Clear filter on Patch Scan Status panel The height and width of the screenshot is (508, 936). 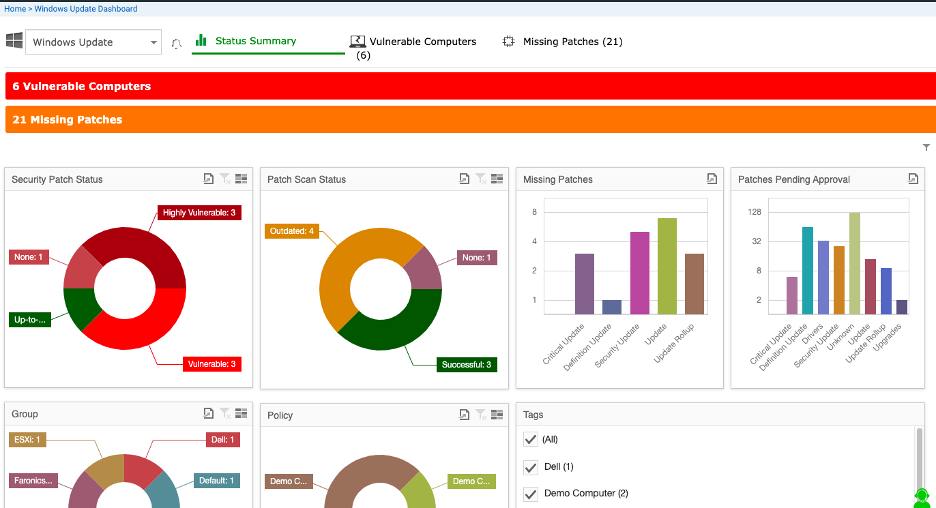[481, 178]
